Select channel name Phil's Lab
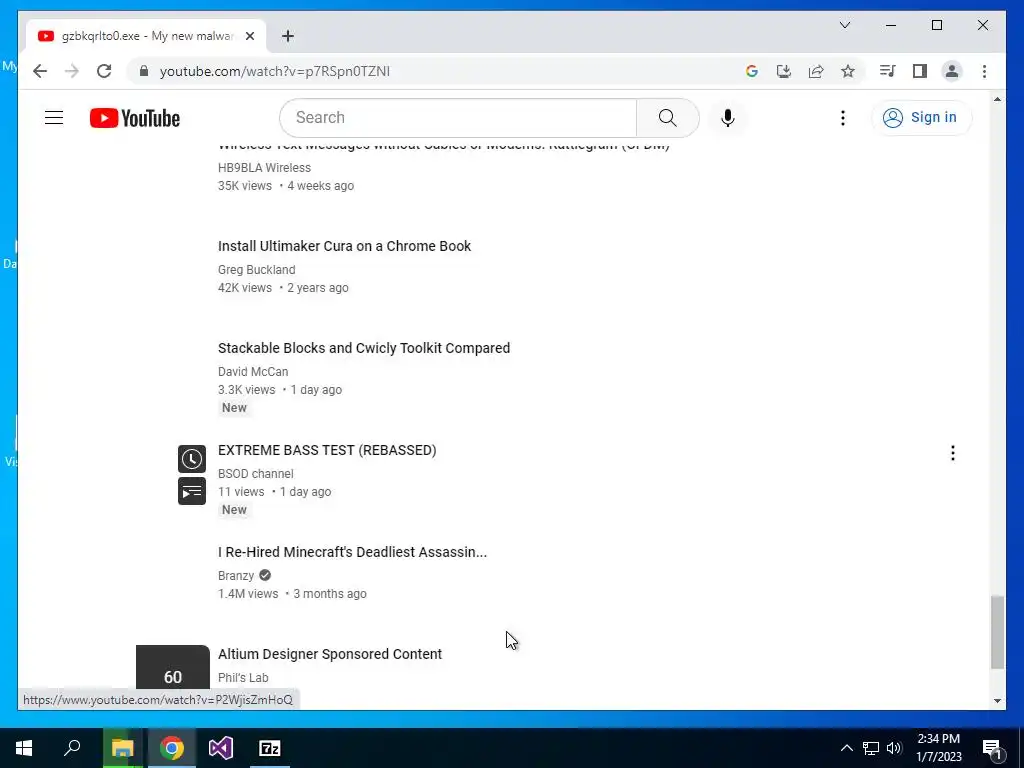Screen dimensions: 1024x768 (x=243, y=677)
